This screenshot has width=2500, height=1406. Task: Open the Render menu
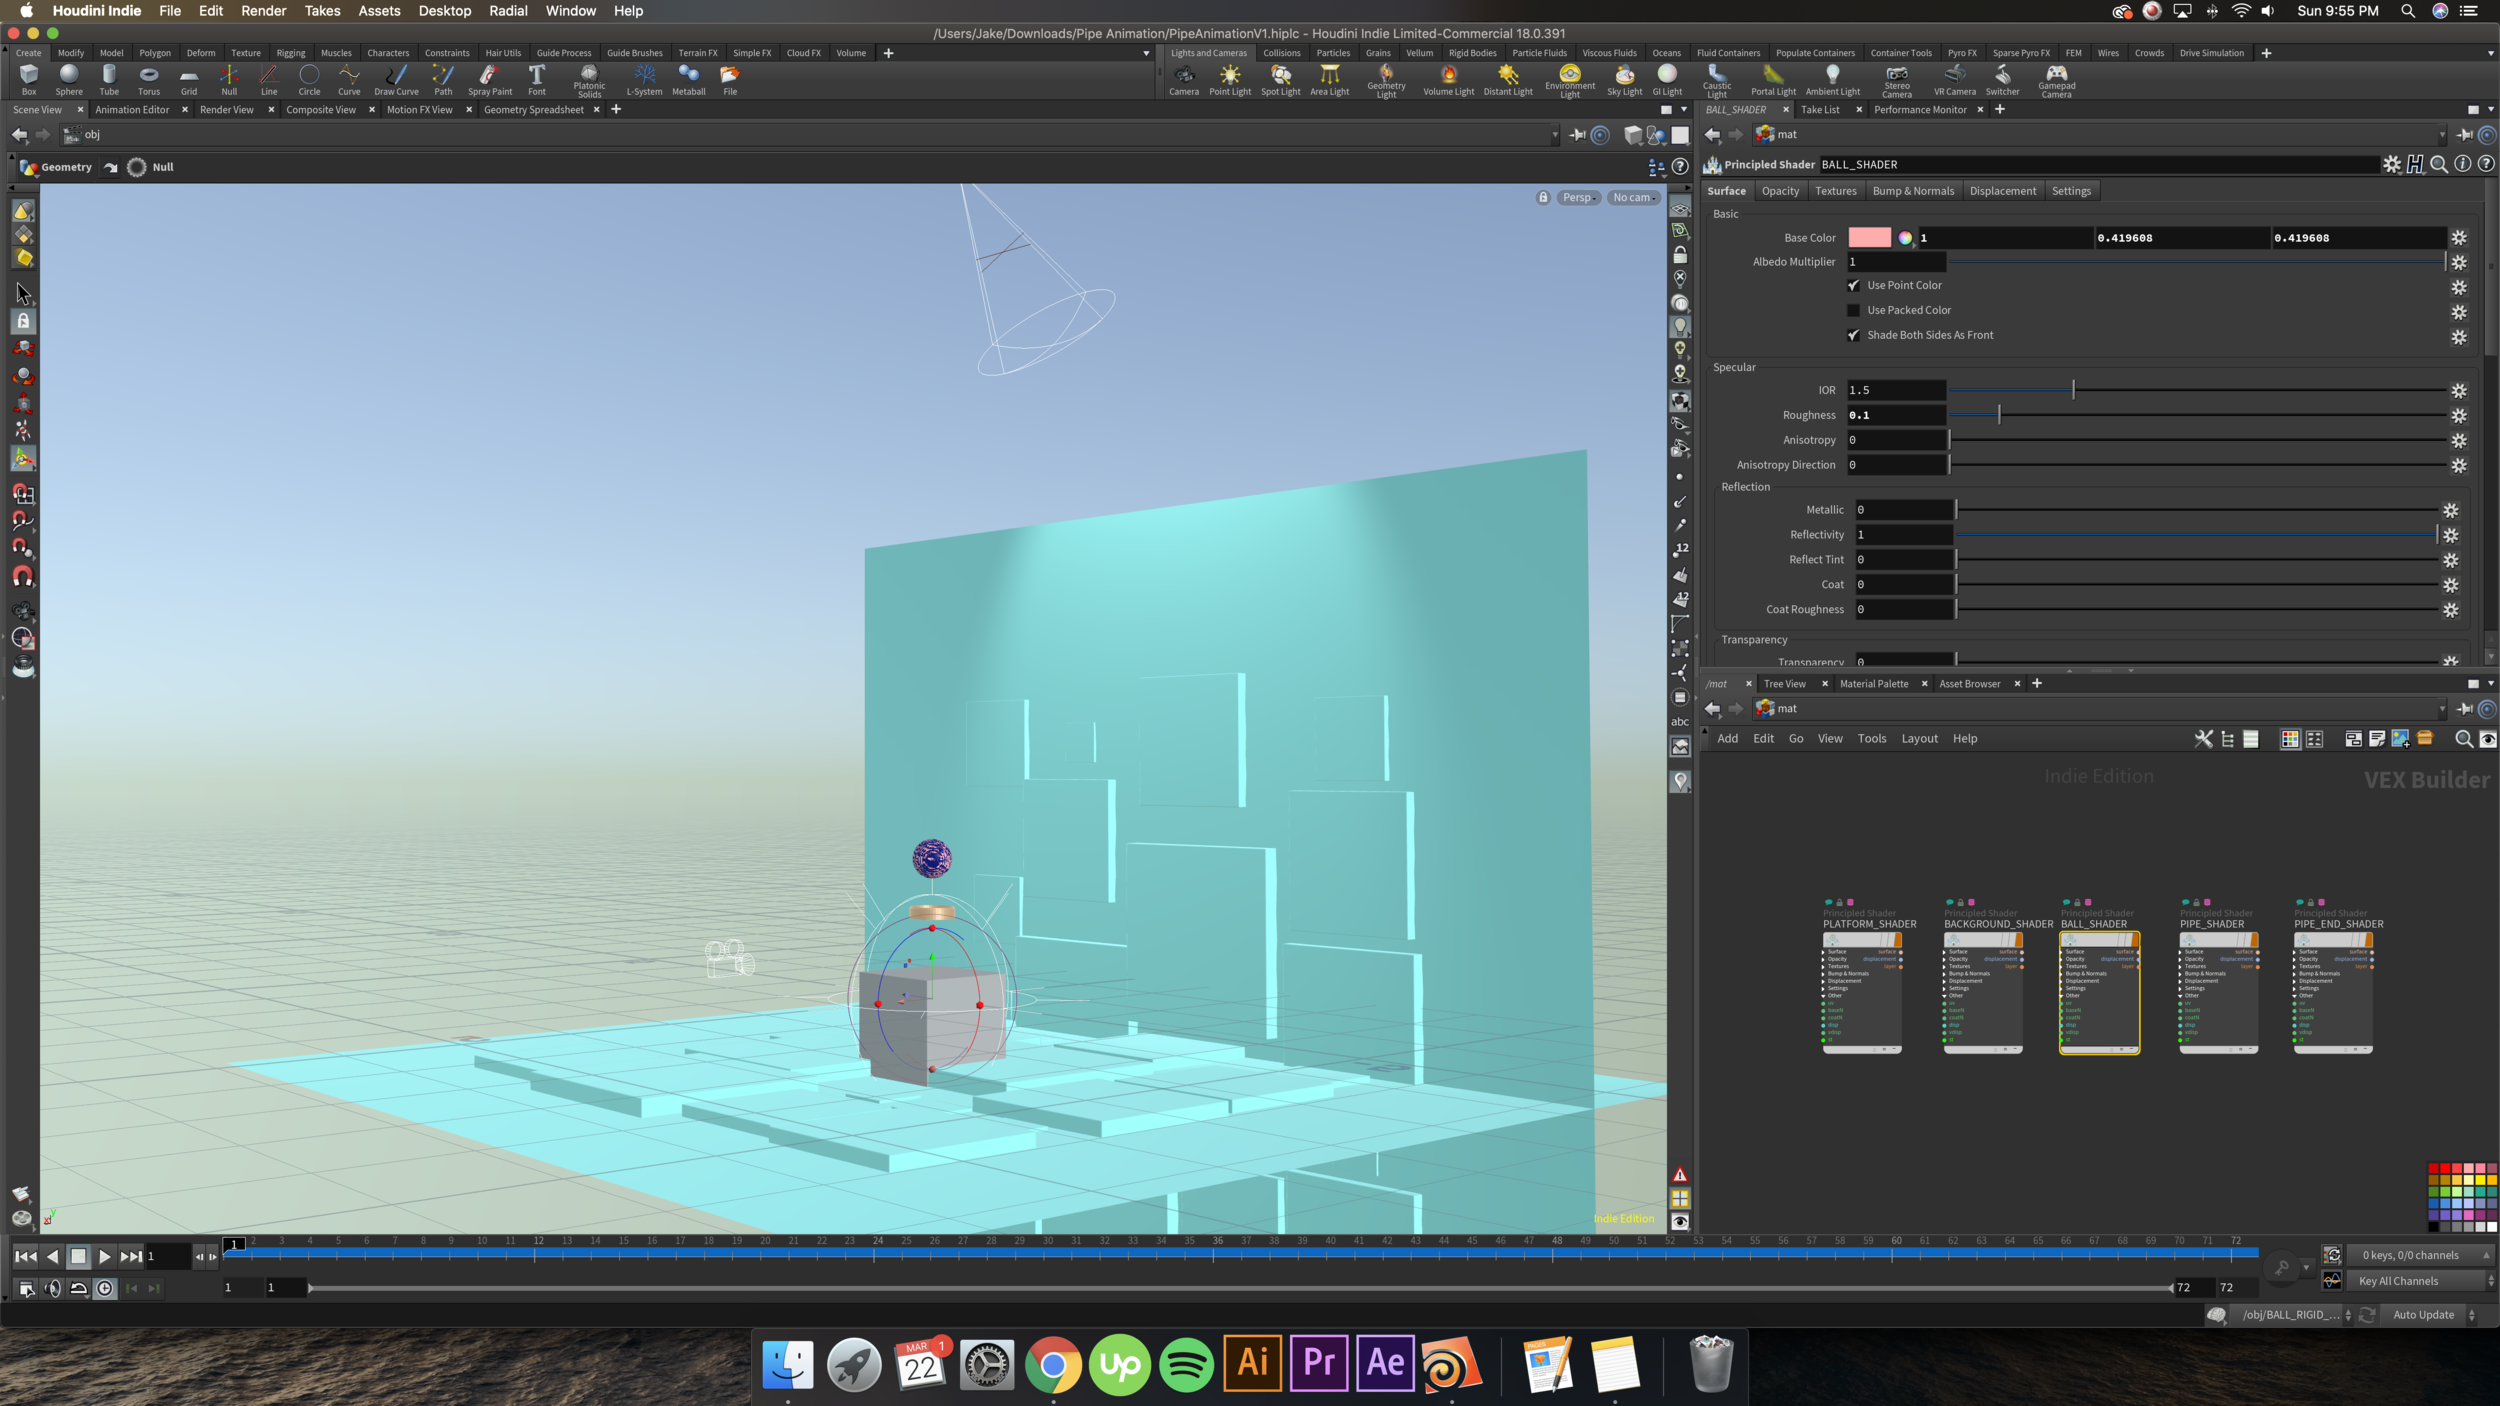(263, 11)
